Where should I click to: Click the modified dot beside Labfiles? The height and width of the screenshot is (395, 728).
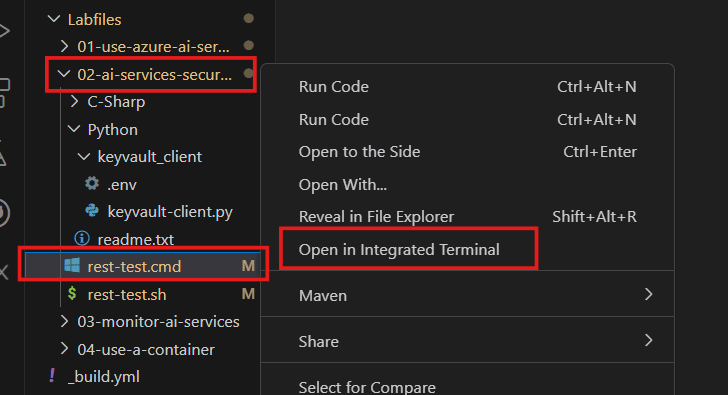point(249,18)
